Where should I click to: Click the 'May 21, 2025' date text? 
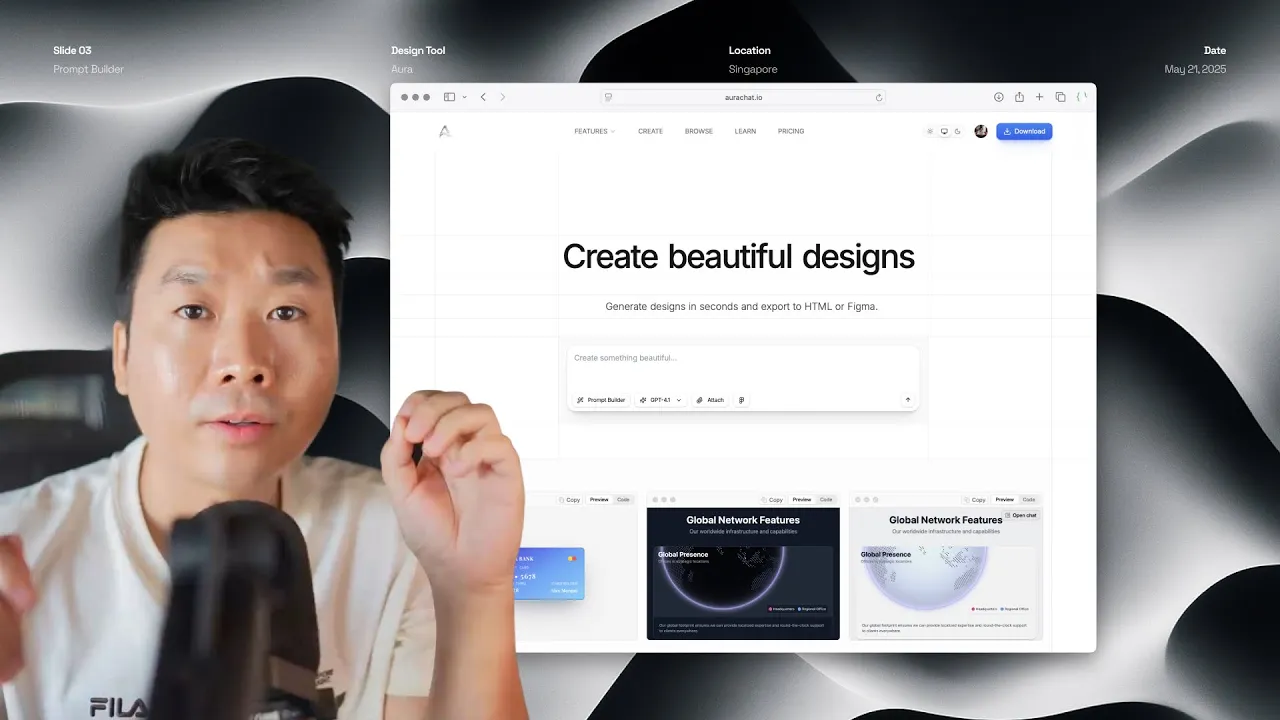coord(1195,69)
